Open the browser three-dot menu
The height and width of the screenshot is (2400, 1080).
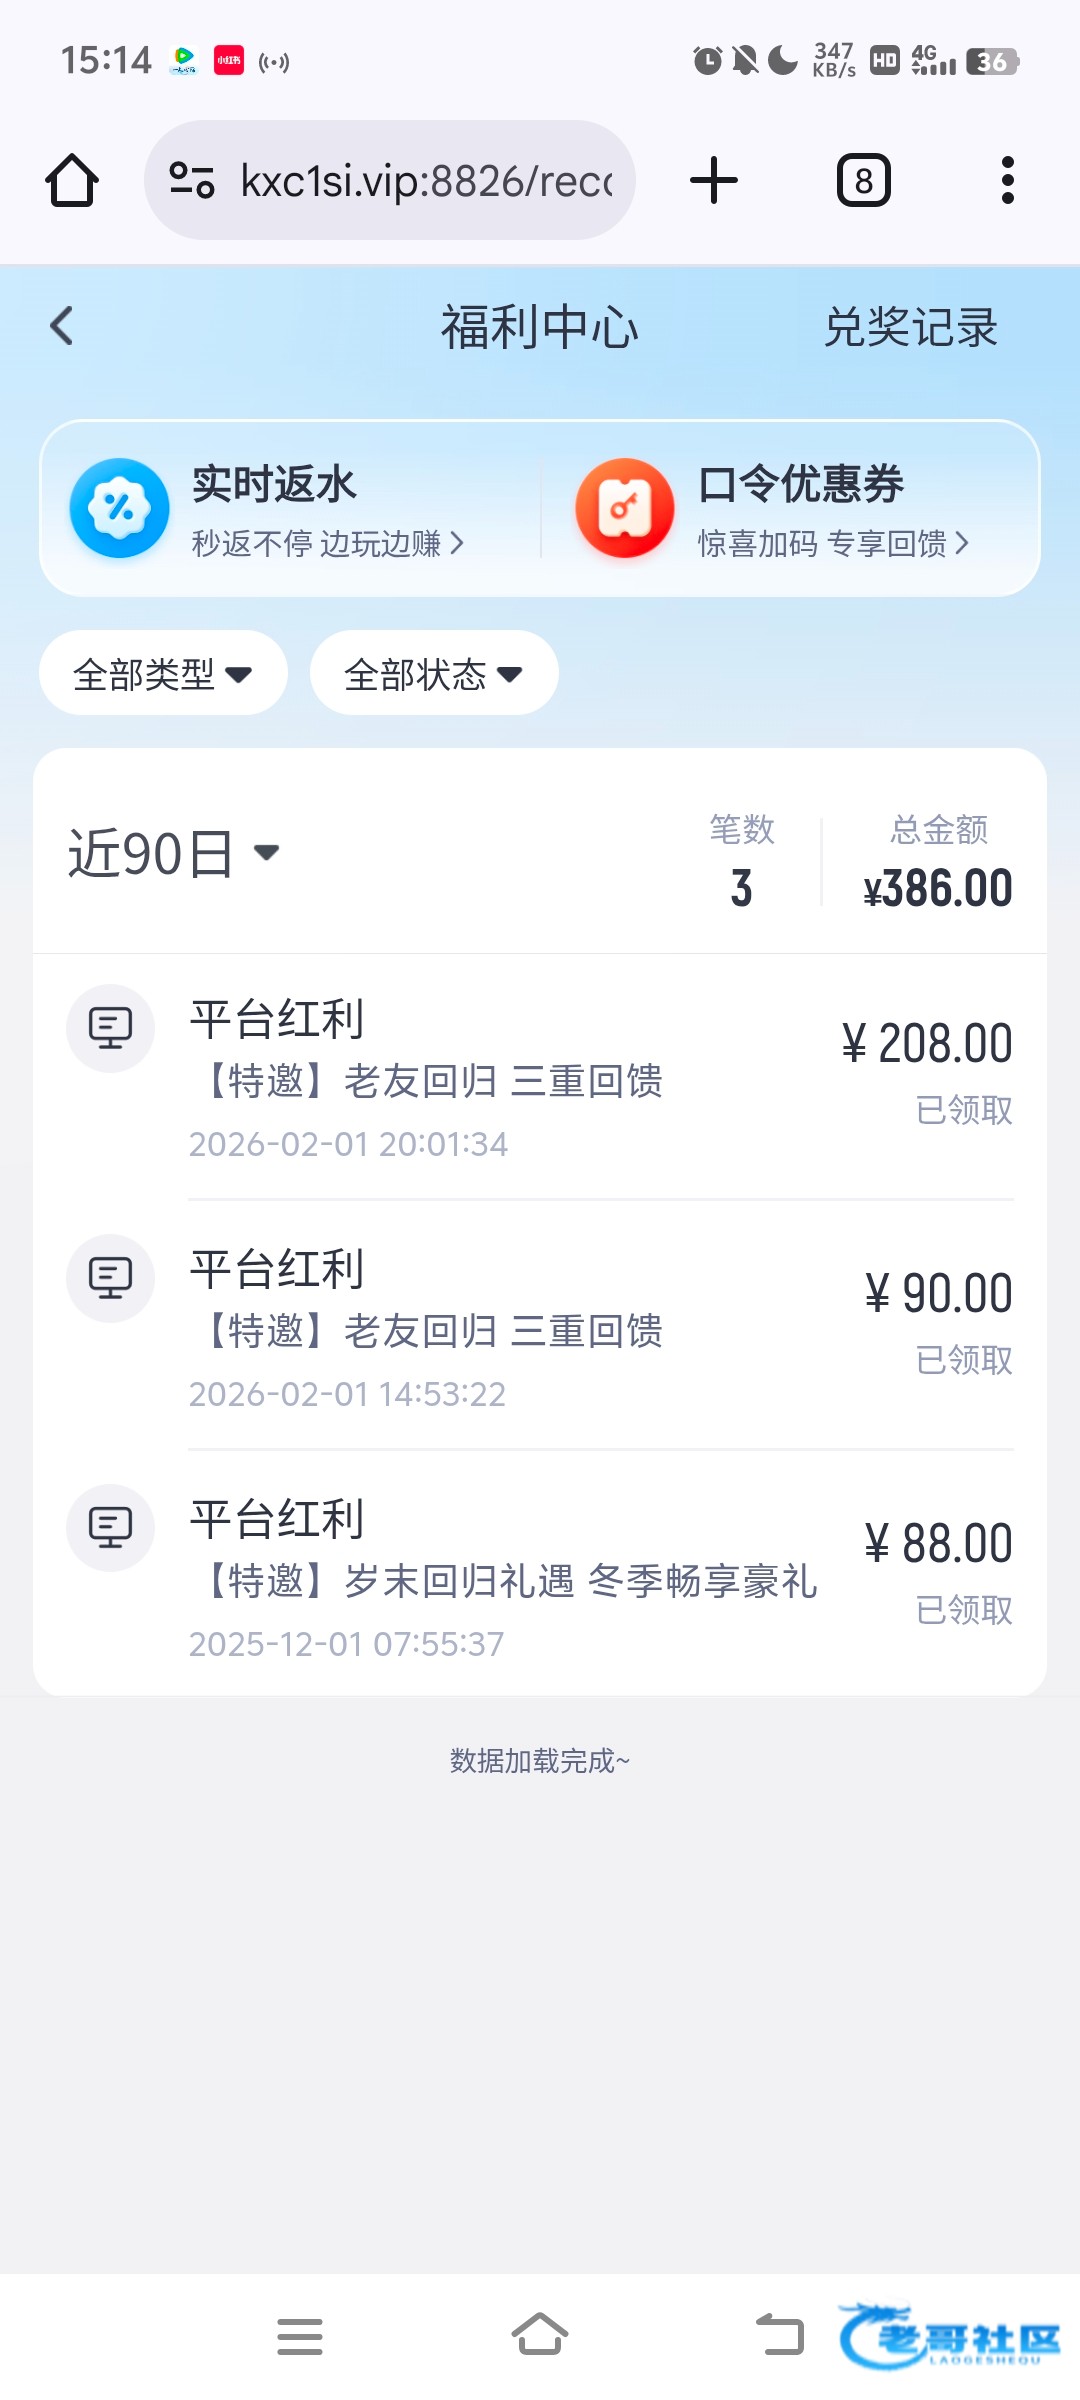point(1007,181)
